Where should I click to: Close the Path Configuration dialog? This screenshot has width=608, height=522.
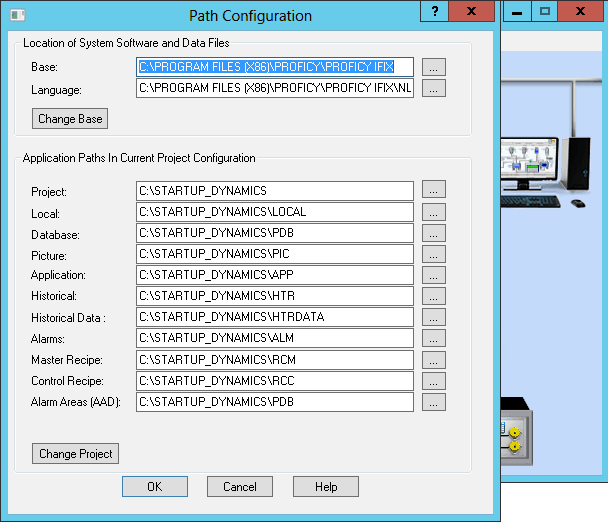coord(472,11)
